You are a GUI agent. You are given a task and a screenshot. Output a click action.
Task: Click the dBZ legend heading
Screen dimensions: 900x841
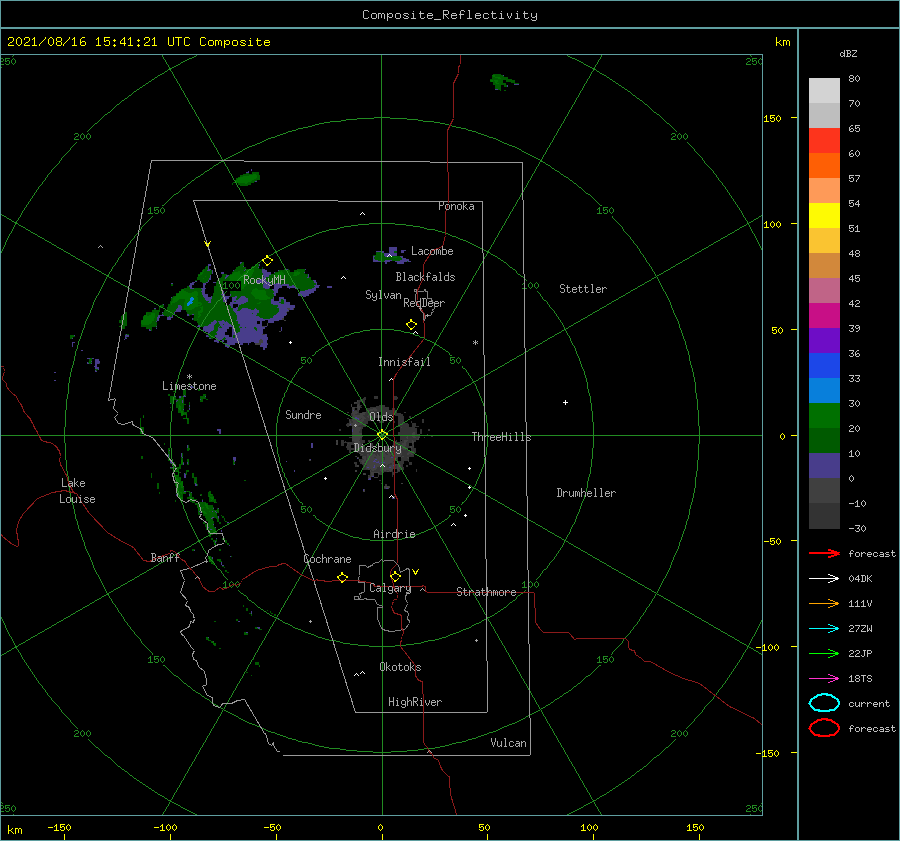click(848, 54)
